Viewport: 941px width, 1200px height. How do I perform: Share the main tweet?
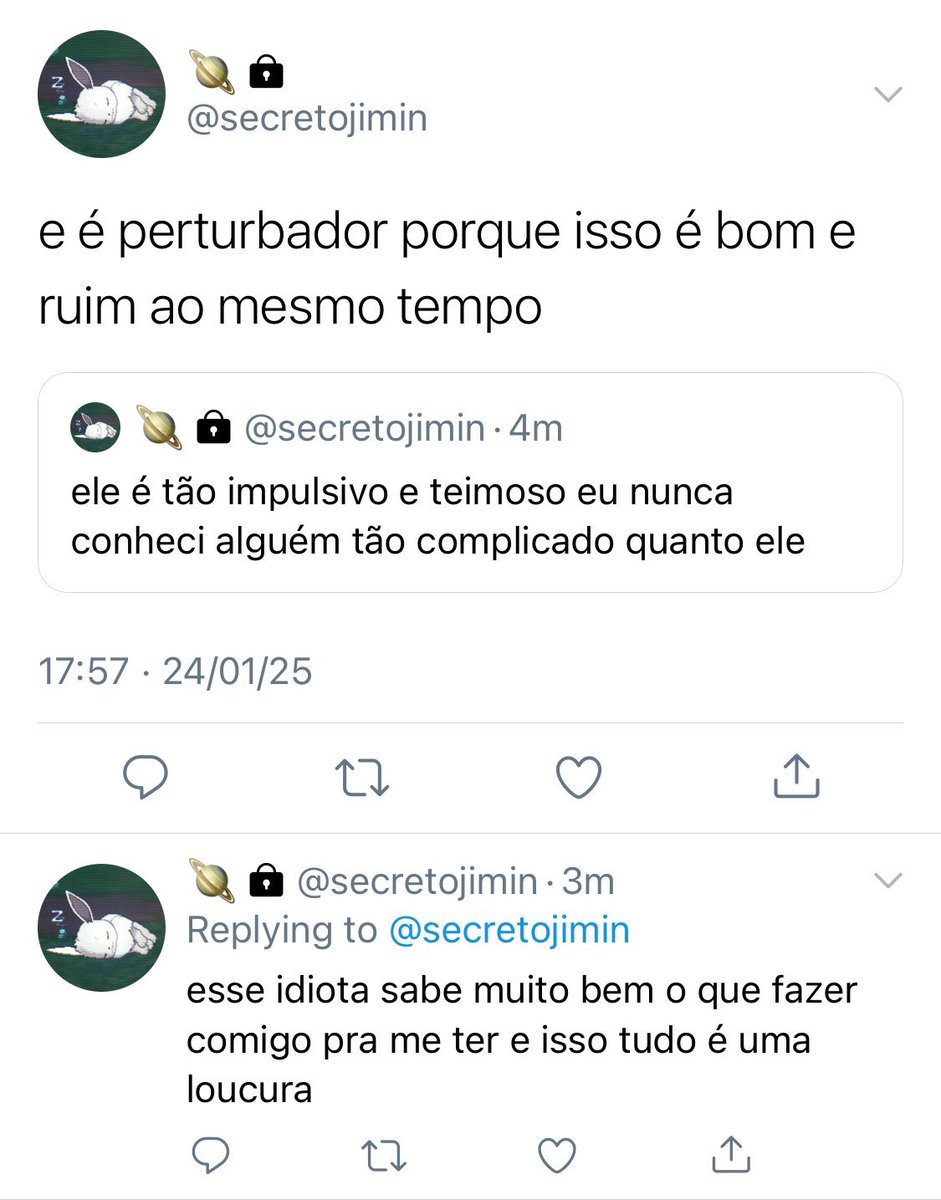pos(797,776)
